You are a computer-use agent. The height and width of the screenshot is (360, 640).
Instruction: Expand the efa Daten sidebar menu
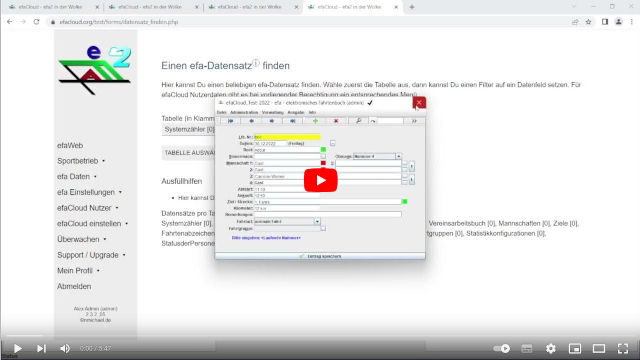point(77,176)
